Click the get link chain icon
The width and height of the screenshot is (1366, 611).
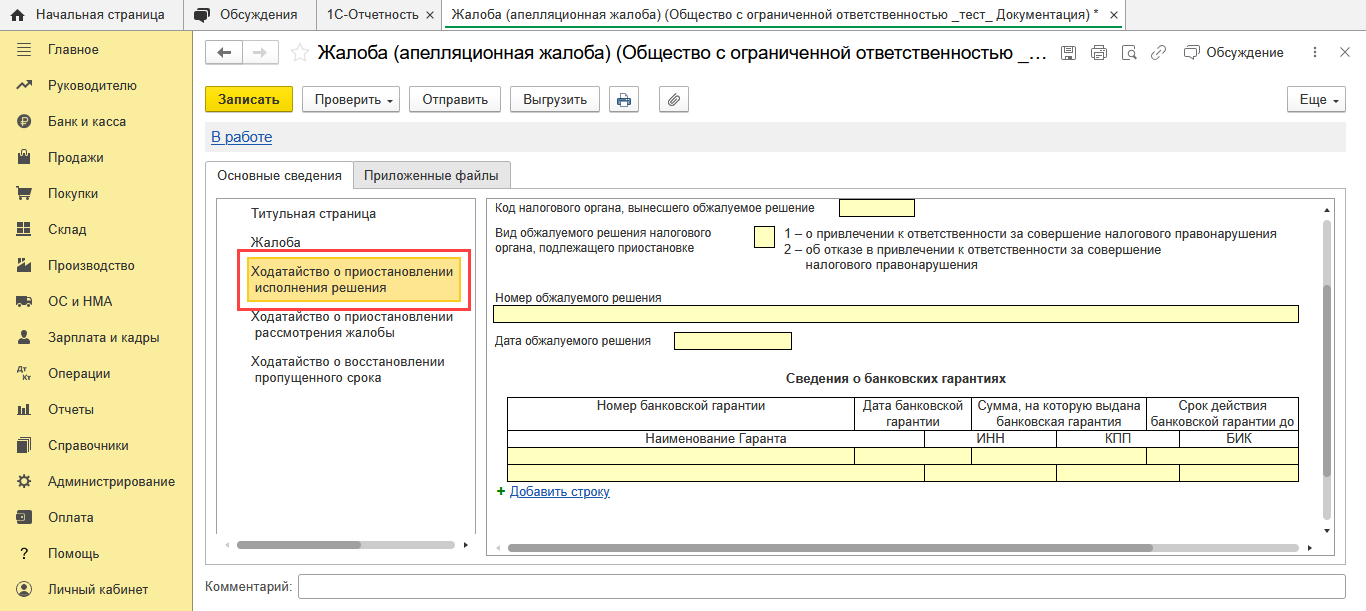[x=1159, y=53]
